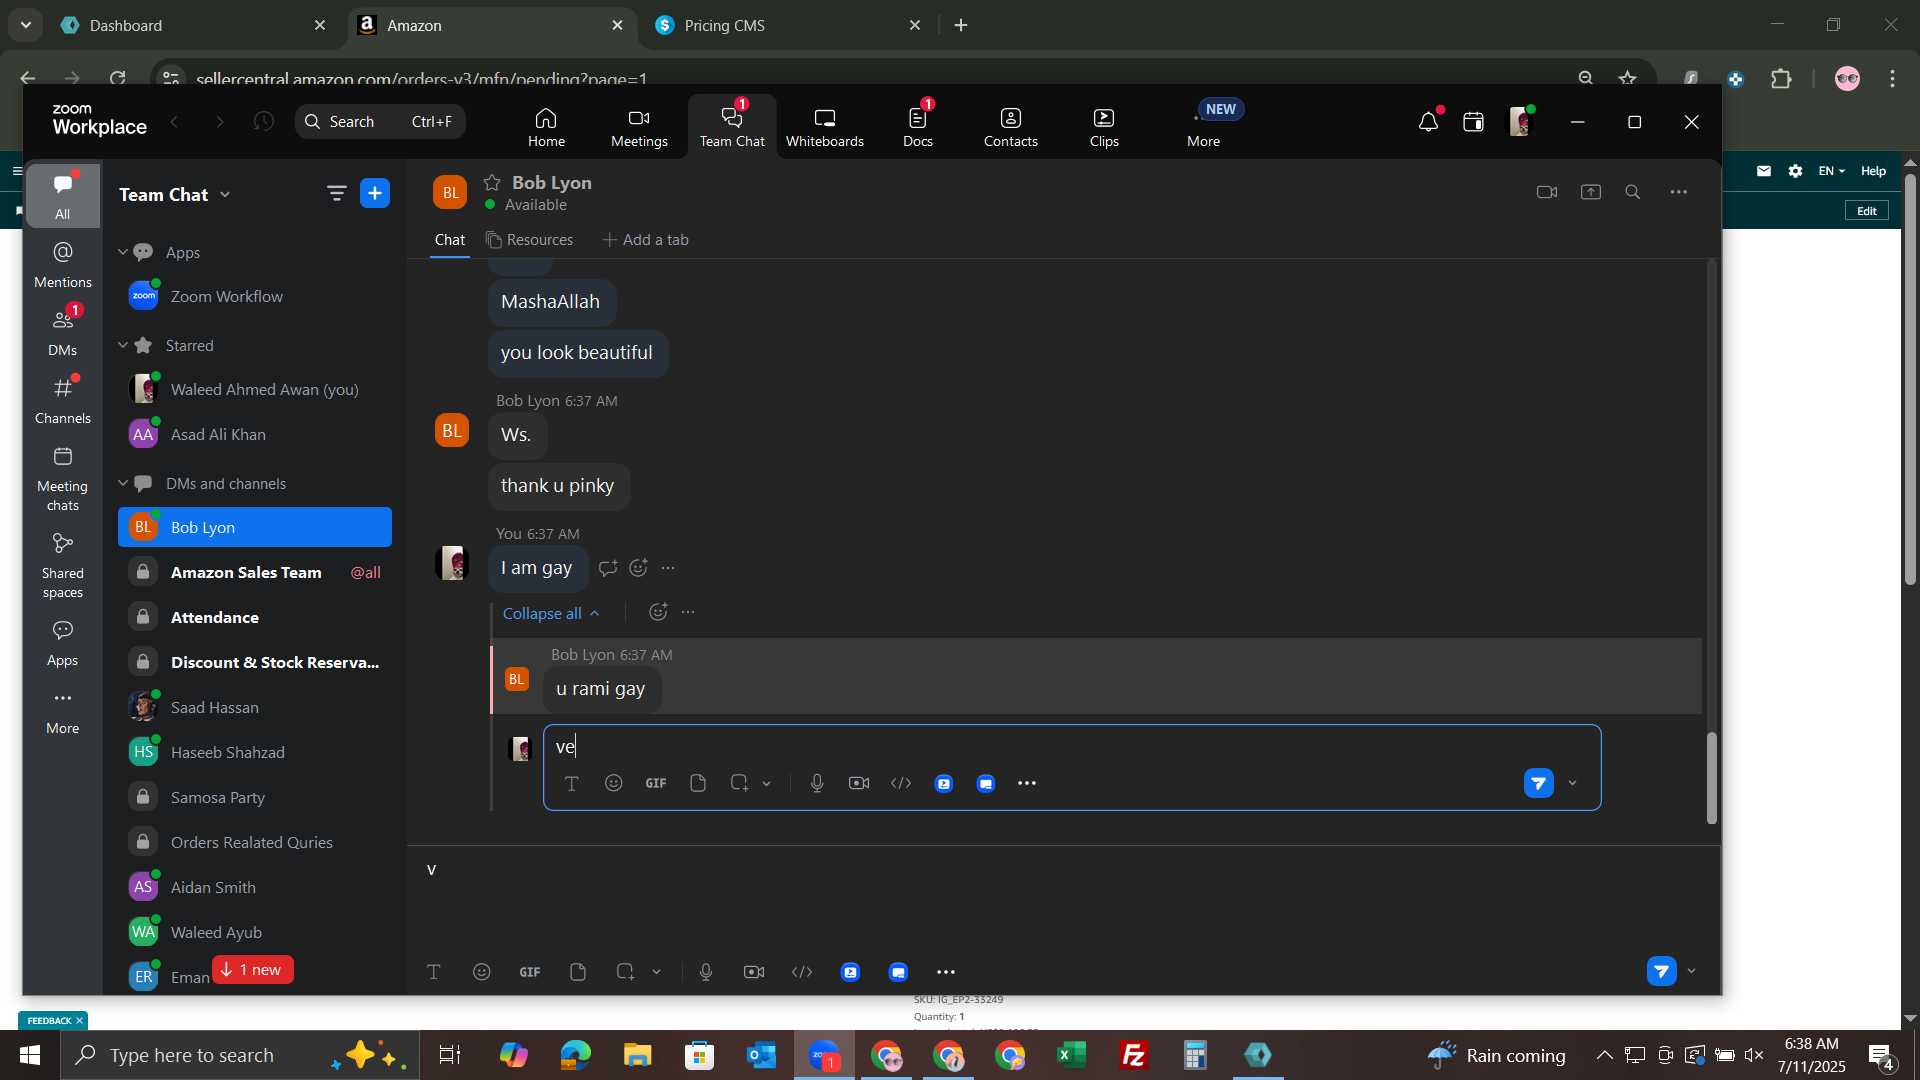Open Mentions in left sidebar
This screenshot has width=1920, height=1080.
pos(62,265)
